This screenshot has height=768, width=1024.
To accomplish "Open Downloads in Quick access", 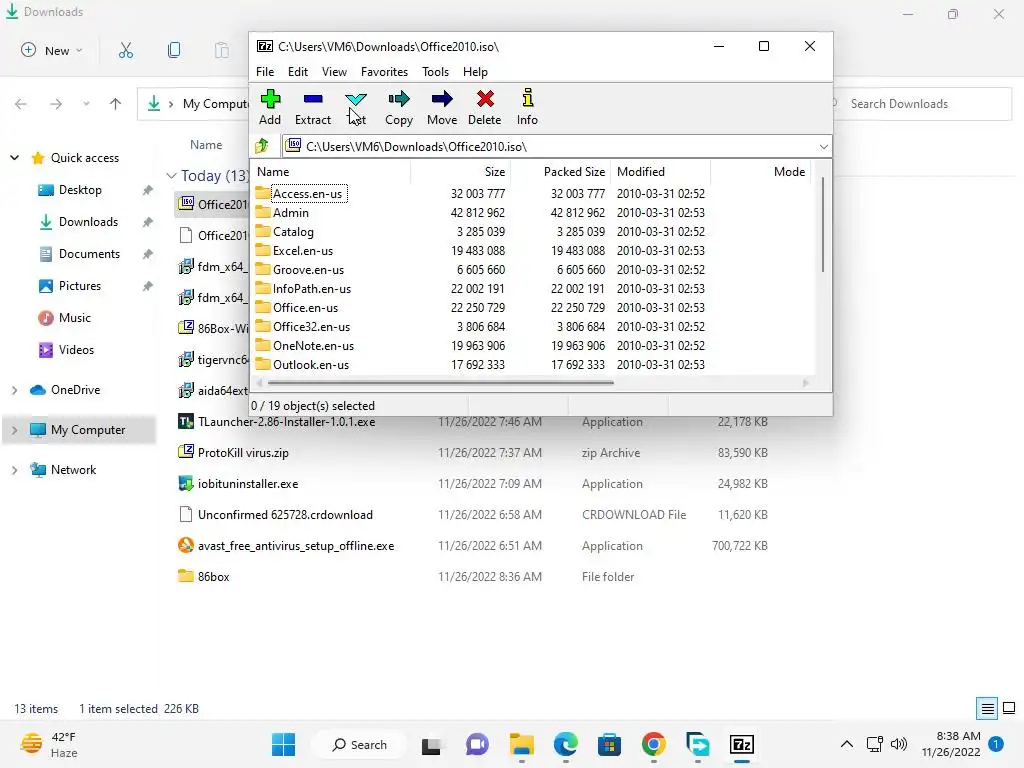I will (88, 222).
